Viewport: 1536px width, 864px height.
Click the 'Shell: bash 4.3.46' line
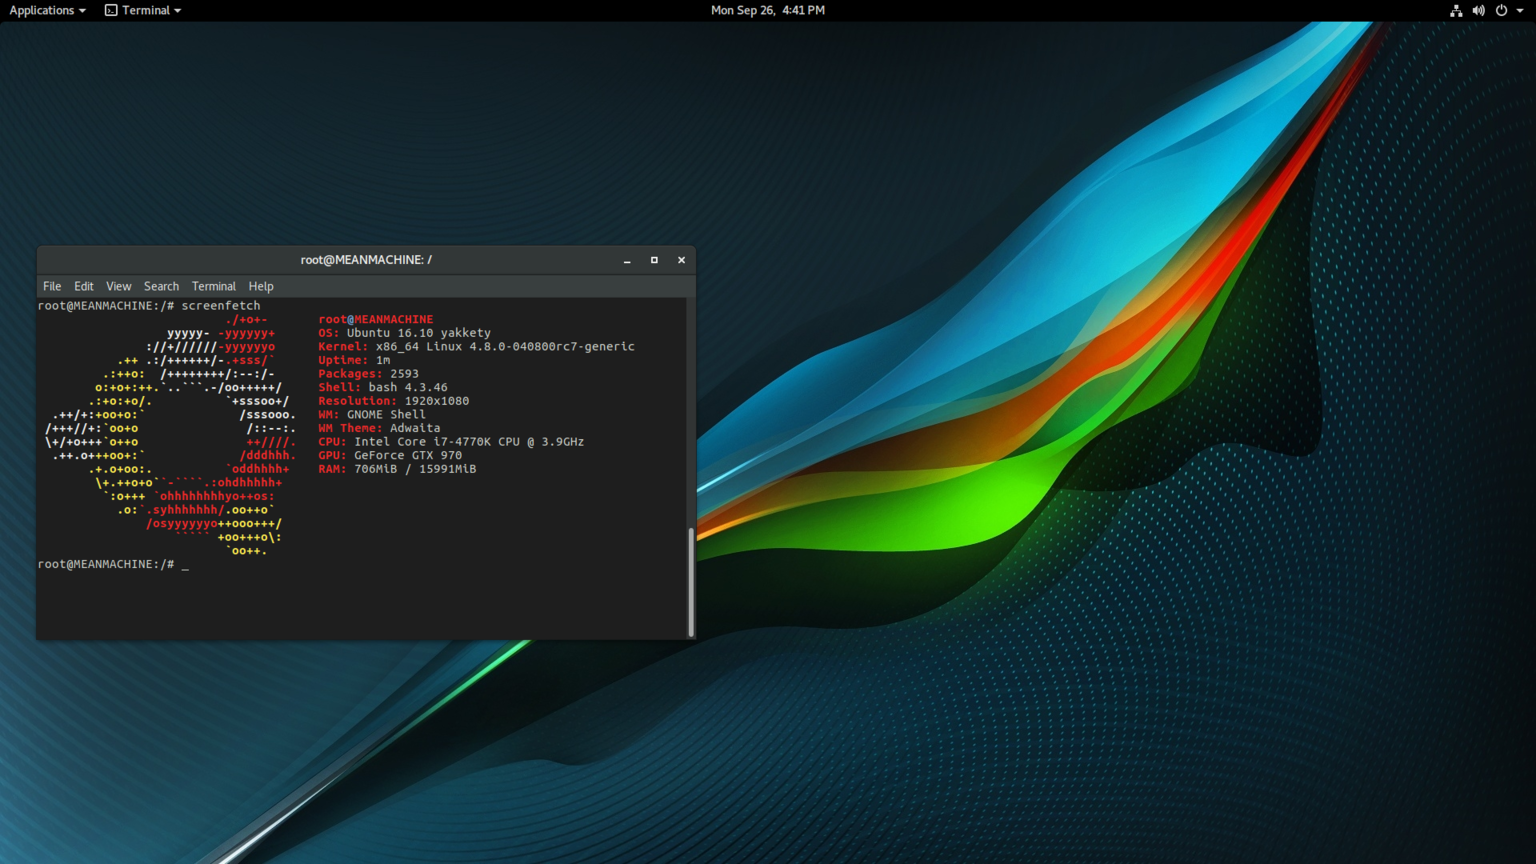pos(383,388)
